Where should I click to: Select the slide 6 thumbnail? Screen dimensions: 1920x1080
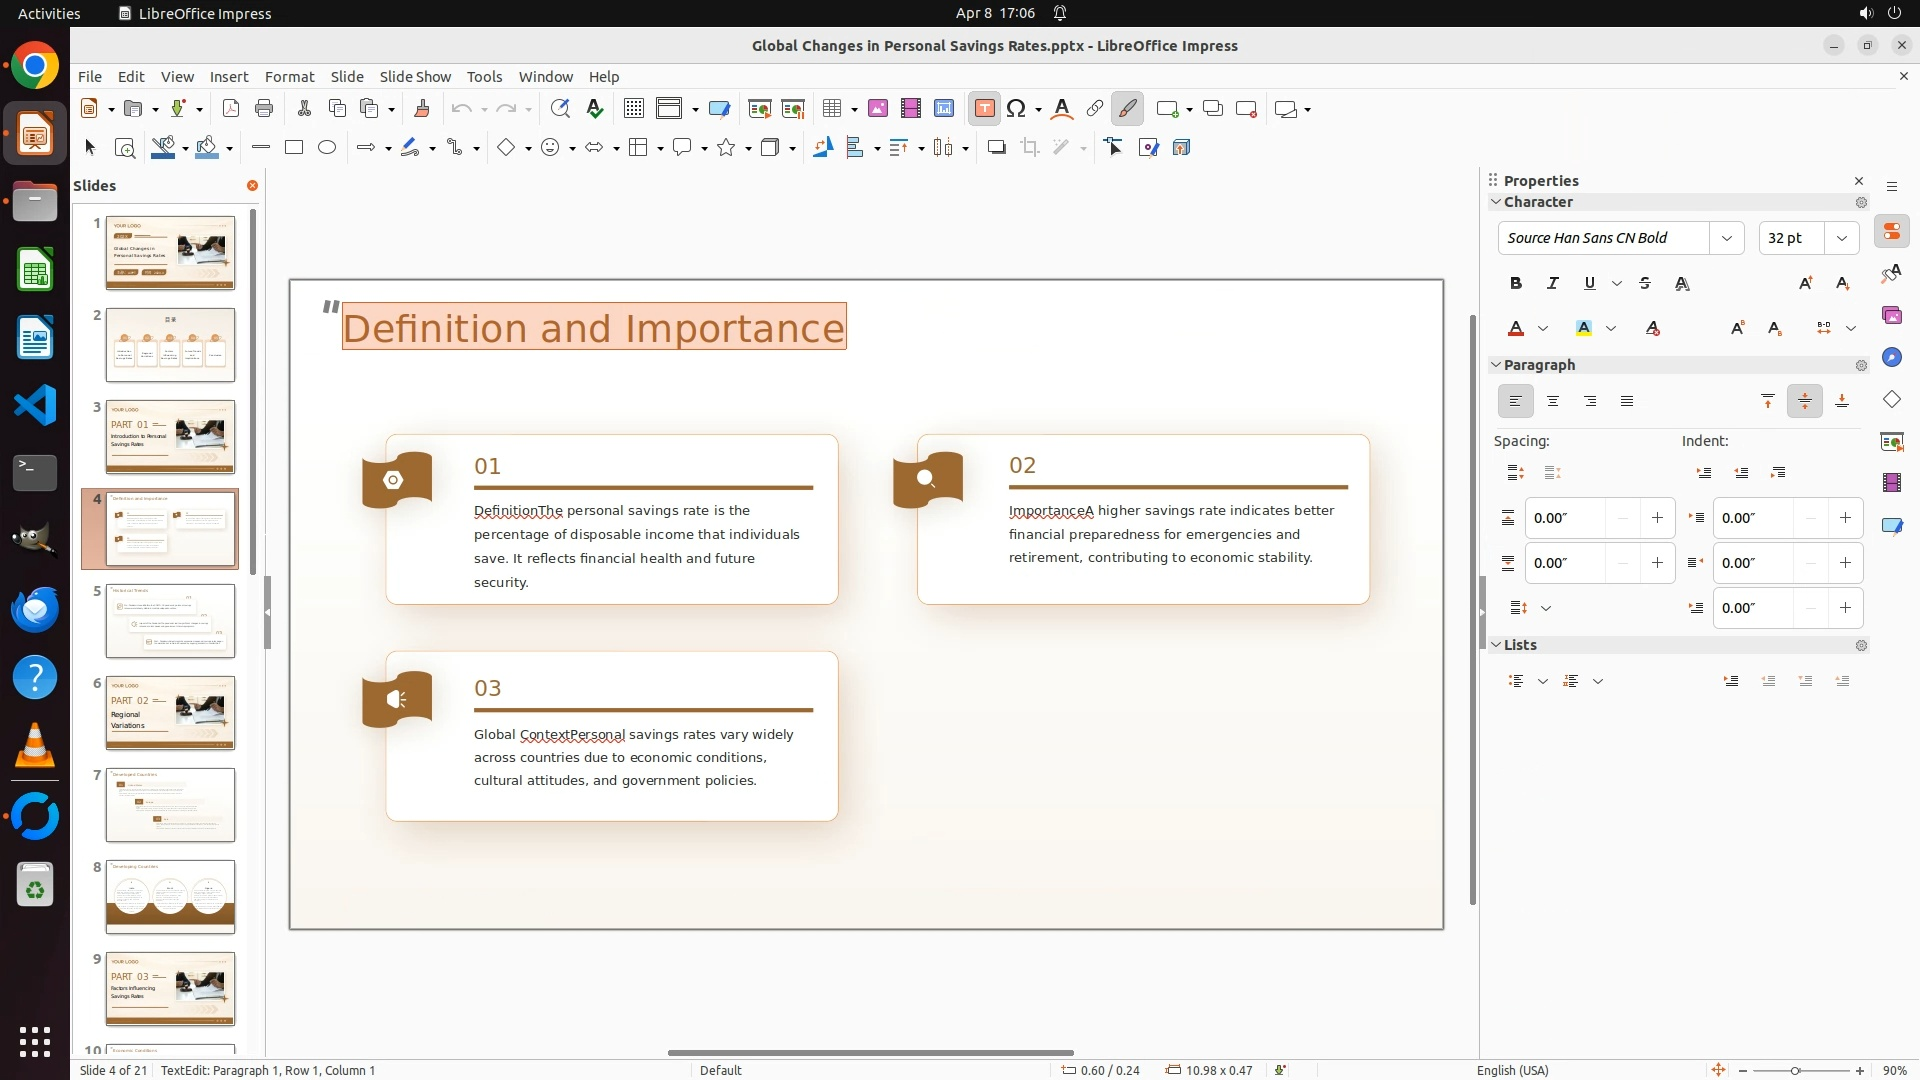170,712
